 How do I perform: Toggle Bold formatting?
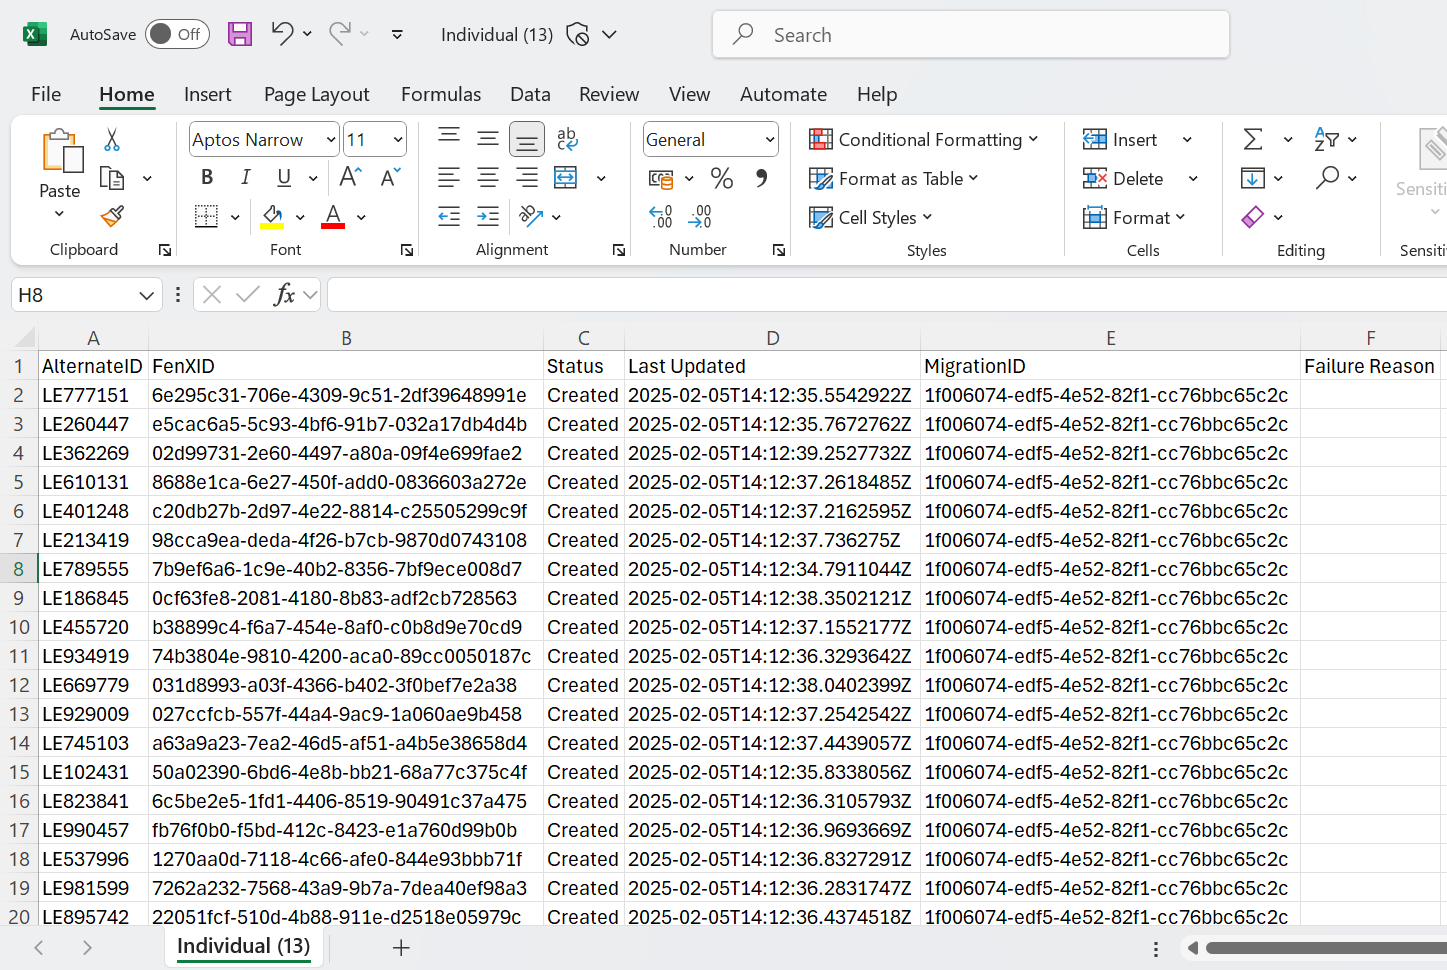point(207,178)
